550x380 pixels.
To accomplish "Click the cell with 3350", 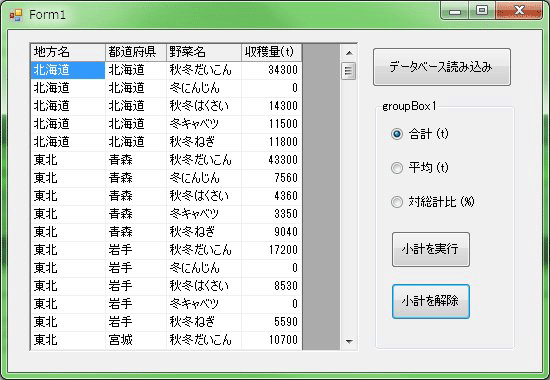I will pyautogui.click(x=271, y=214).
